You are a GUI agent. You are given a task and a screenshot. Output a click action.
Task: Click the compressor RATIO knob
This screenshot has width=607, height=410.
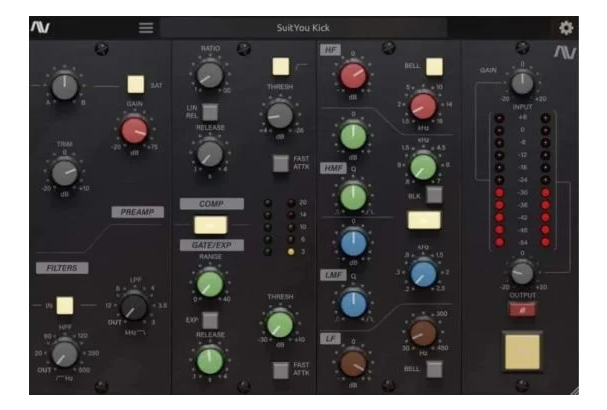click(210, 75)
